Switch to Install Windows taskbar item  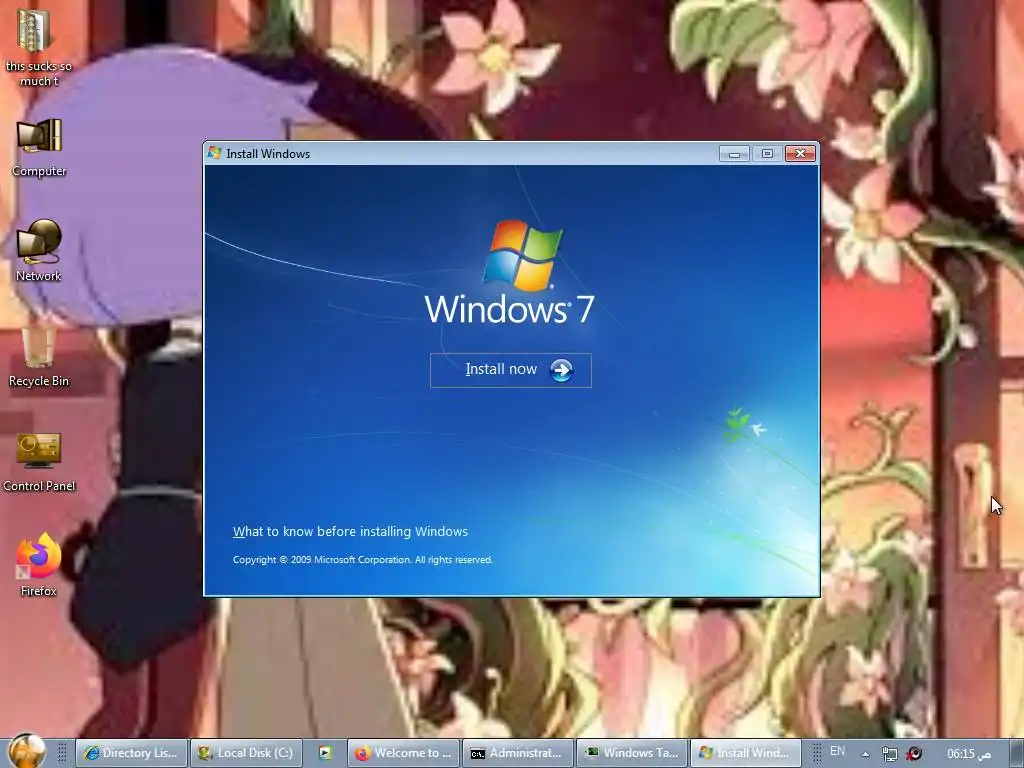[x=746, y=753]
